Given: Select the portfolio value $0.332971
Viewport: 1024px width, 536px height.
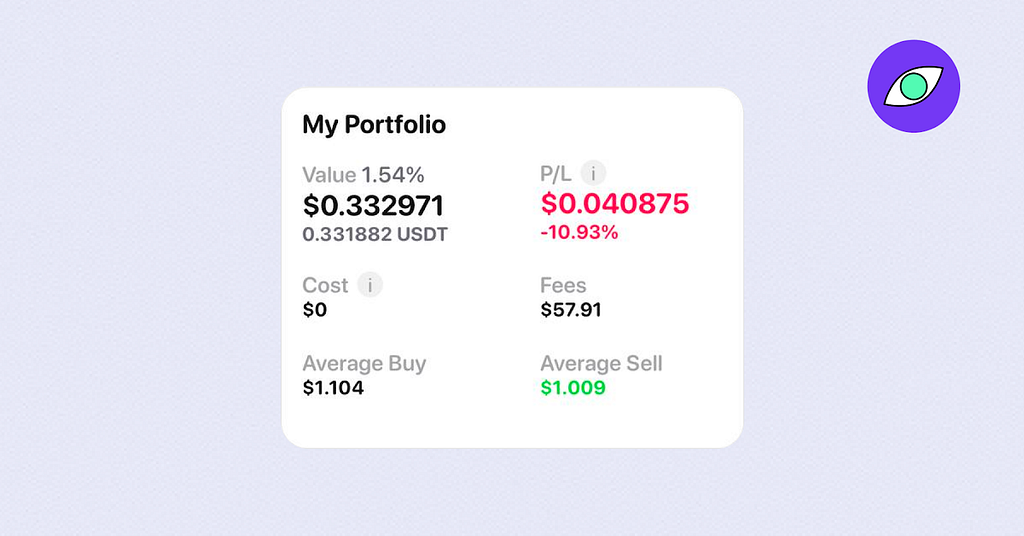Looking at the screenshot, I should coord(373,206).
